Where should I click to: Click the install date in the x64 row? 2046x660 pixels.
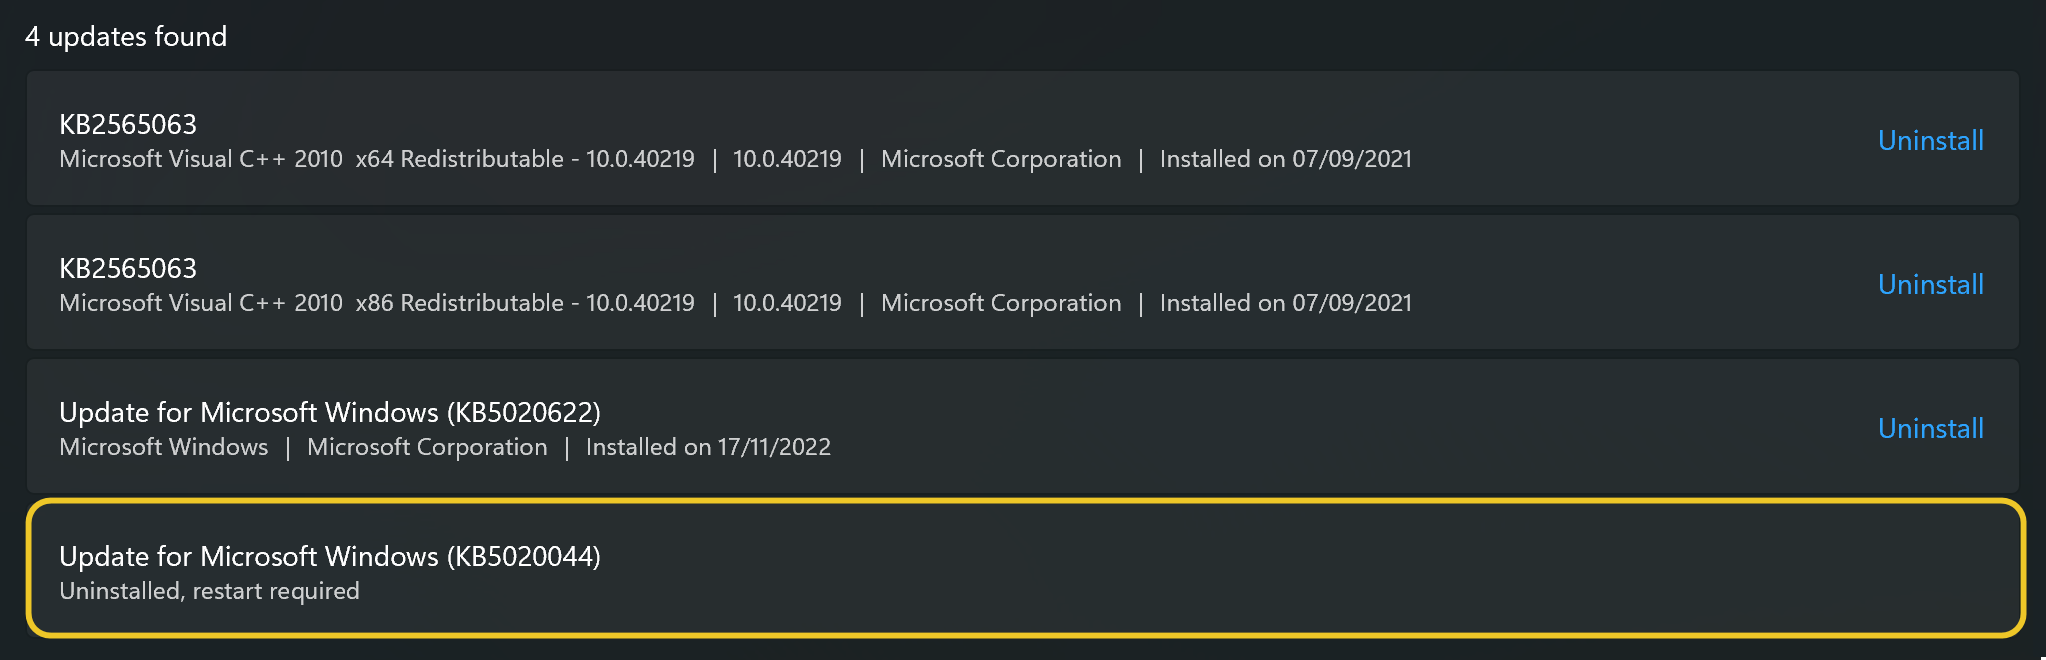click(x=1285, y=159)
